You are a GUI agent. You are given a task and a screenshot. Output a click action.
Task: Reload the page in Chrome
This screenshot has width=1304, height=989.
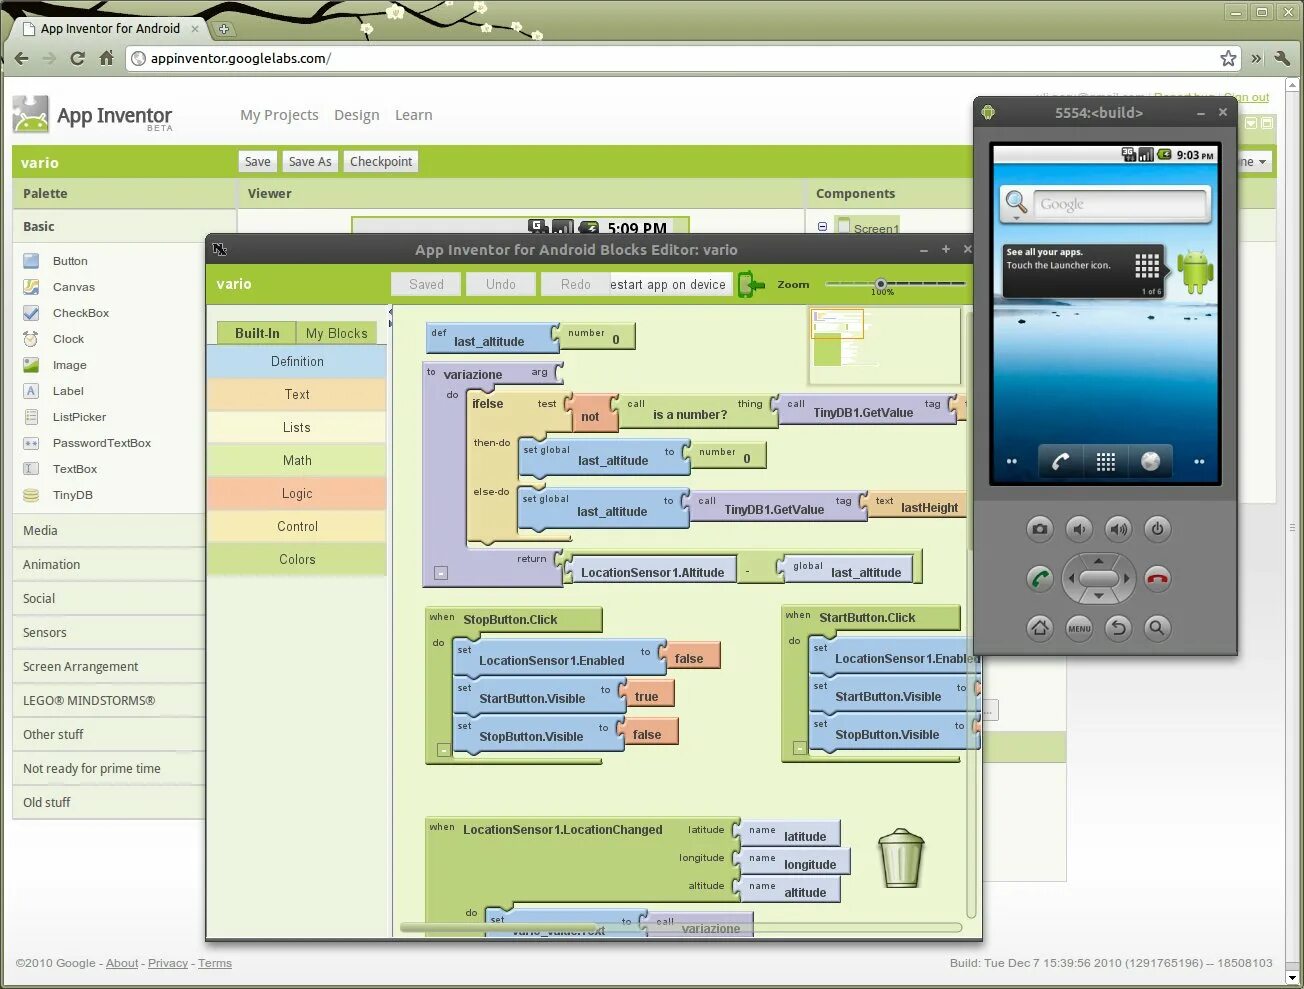[x=77, y=58]
